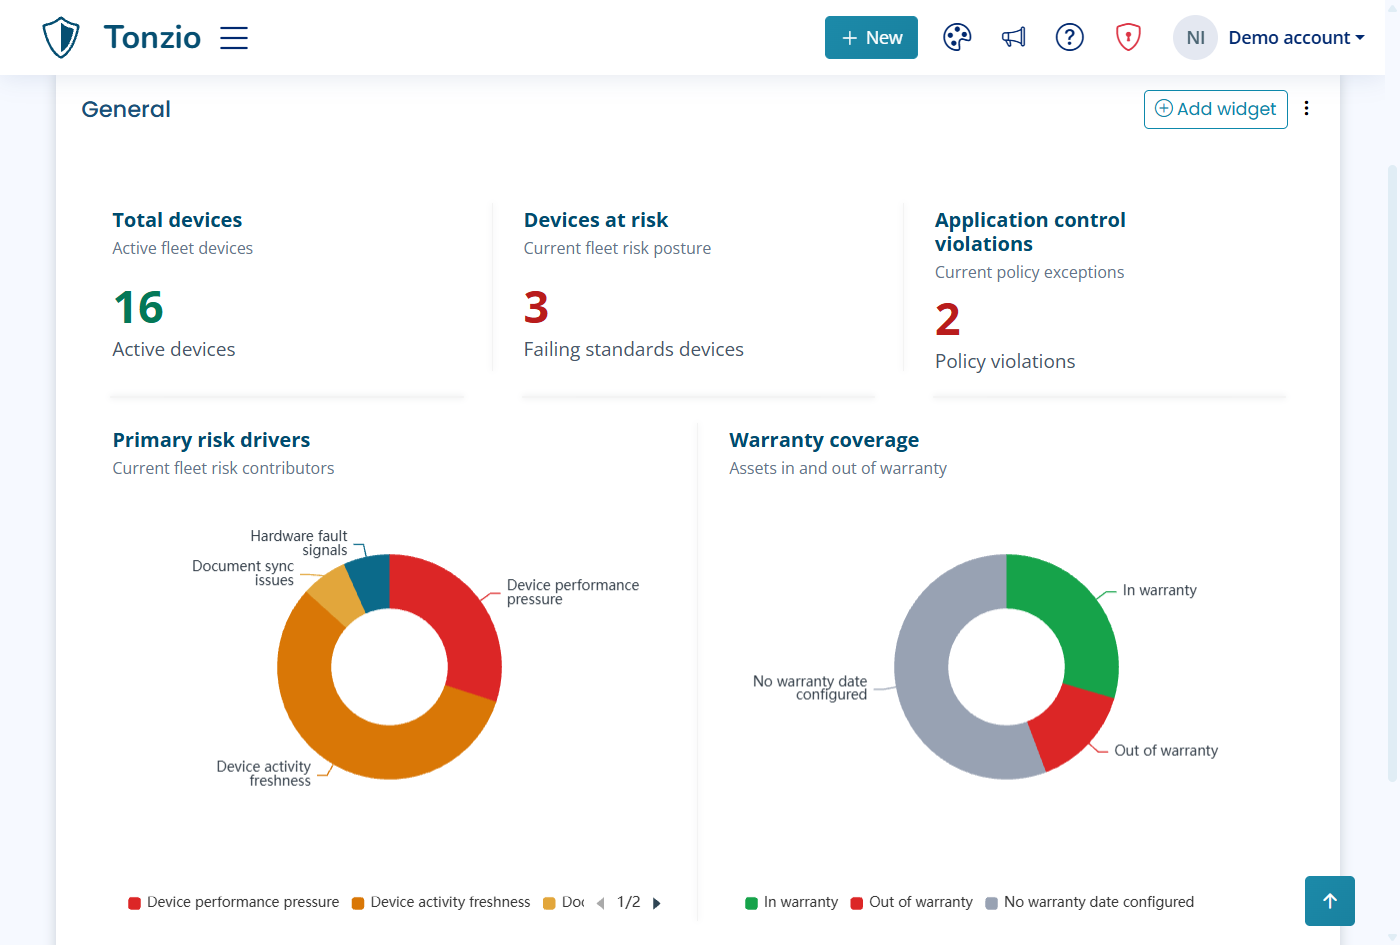This screenshot has height=945, width=1400.
Task: Click the New button
Action: pos(871,38)
